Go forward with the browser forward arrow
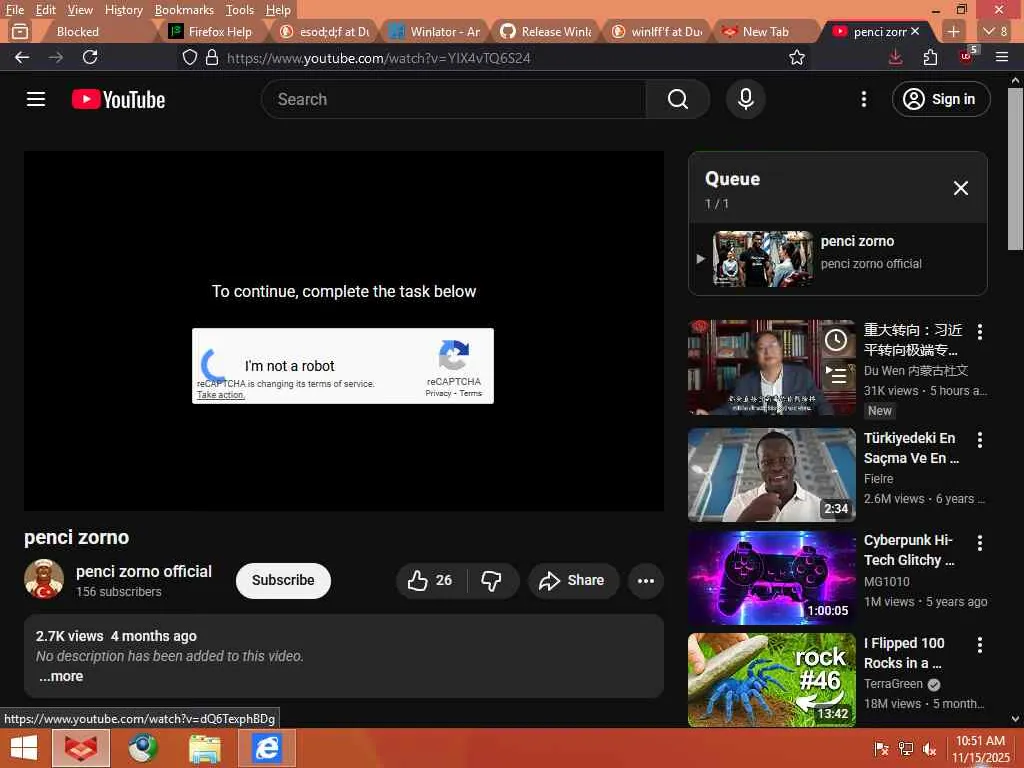 point(56,57)
